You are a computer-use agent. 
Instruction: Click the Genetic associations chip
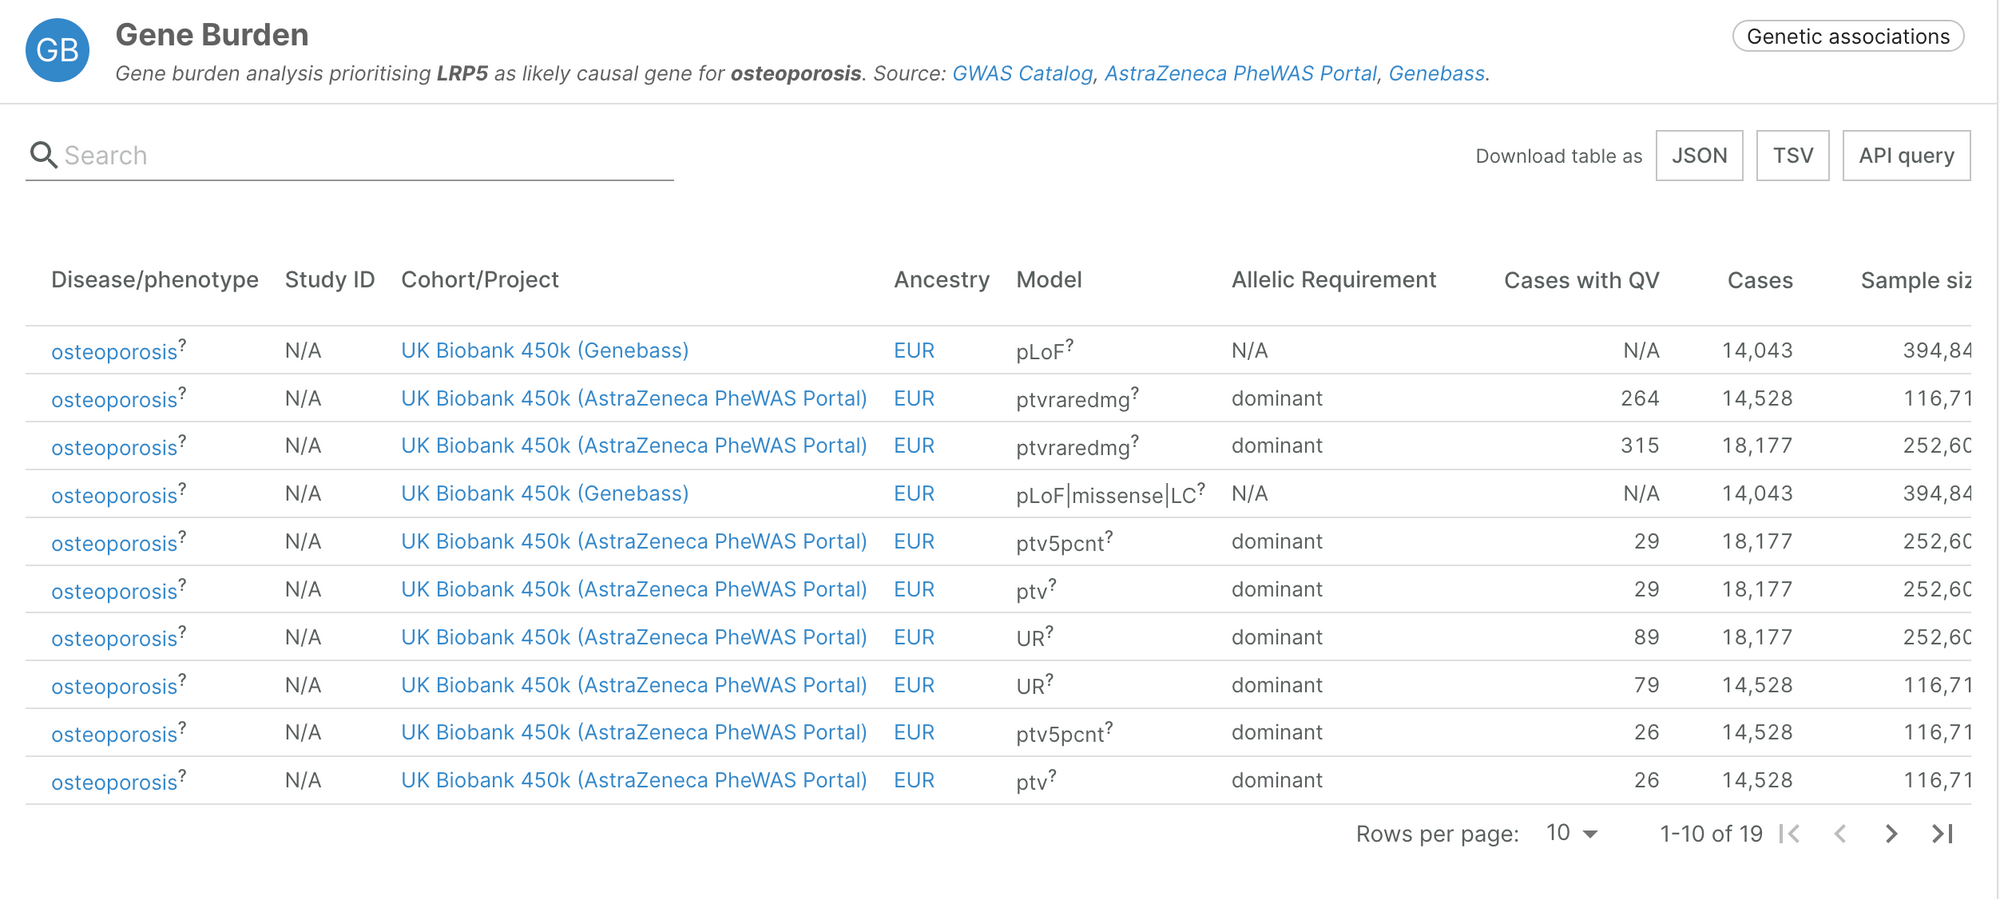point(1848,37)
